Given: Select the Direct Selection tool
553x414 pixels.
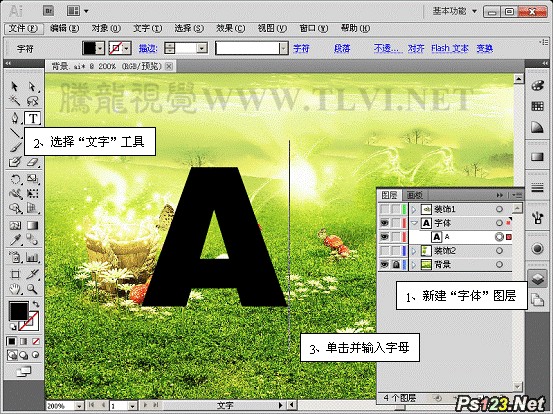Looking at the screenshot, I should (x=32, y=86).
